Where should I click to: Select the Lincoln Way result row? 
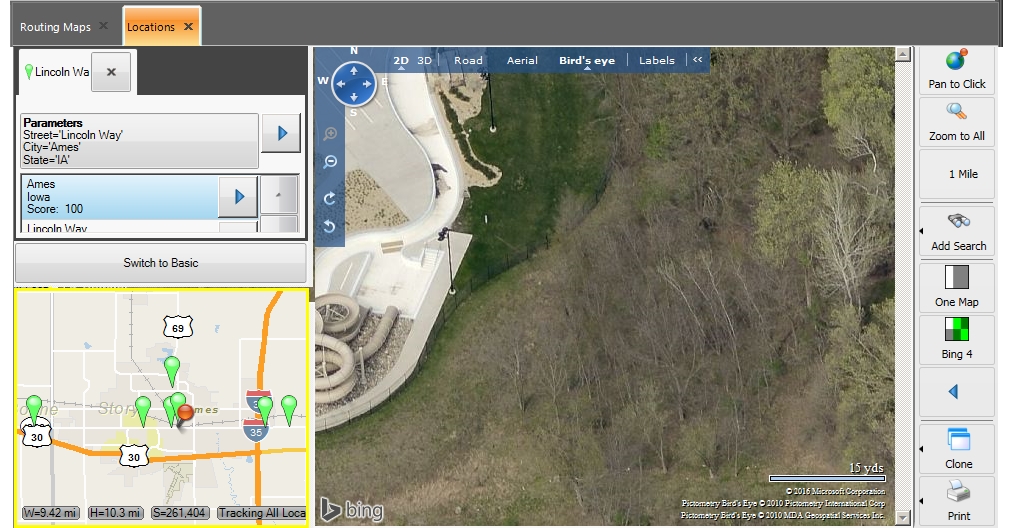120,227
